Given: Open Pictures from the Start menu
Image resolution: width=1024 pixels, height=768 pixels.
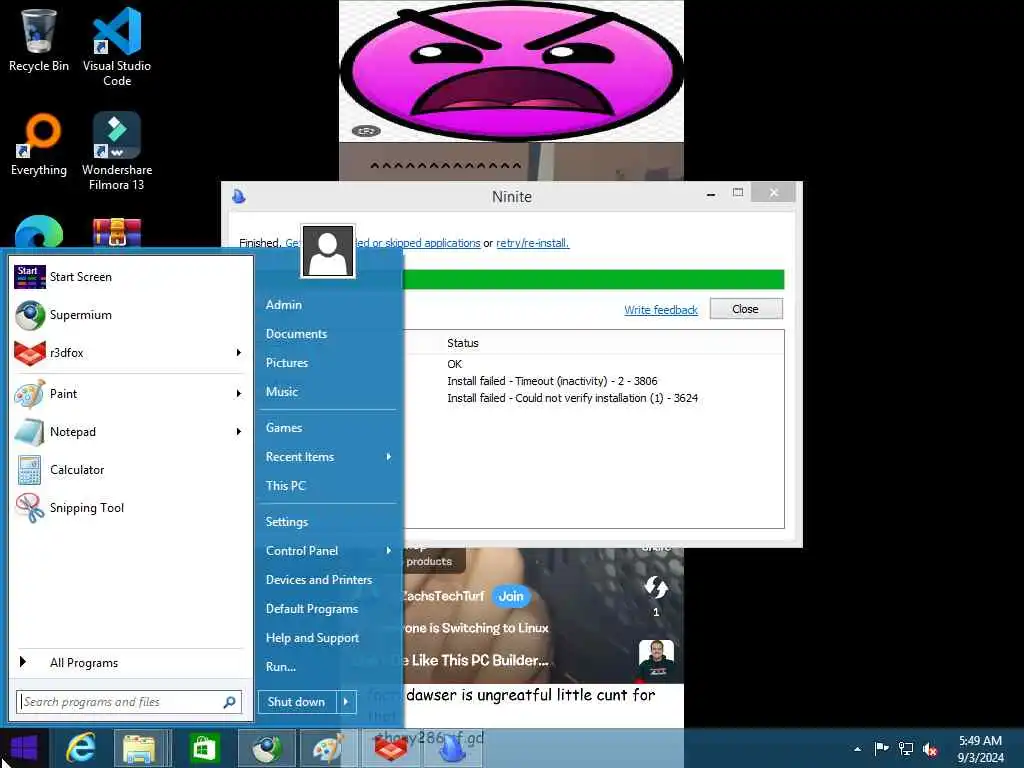Looking at the screenshot, I should click(287, 362).
